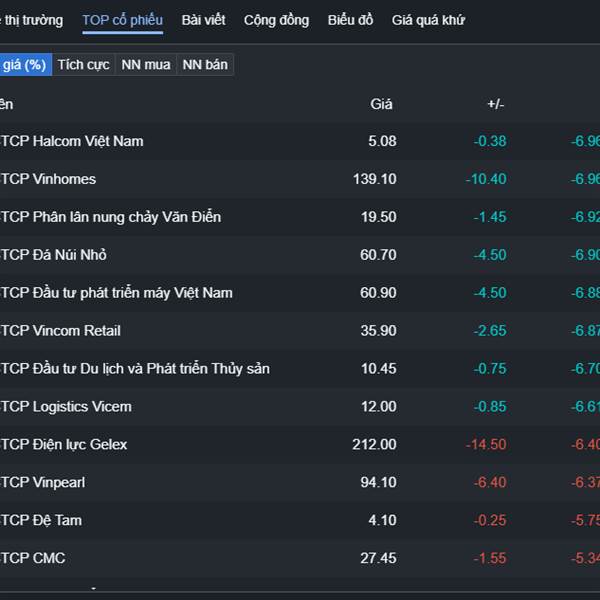Select the 'Giá quá khứ' tab

[x=428, y=20]
